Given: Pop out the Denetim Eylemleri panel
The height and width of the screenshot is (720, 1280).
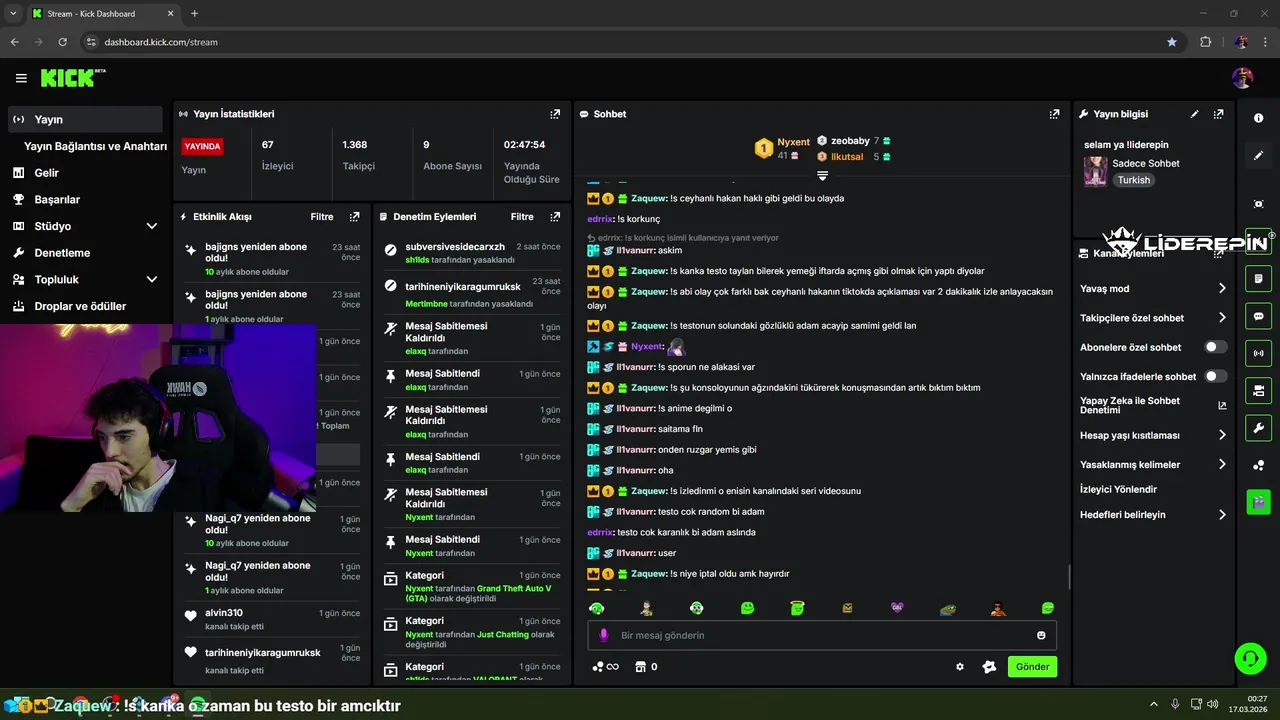Looking at the screenshot, I should (555, 216).
